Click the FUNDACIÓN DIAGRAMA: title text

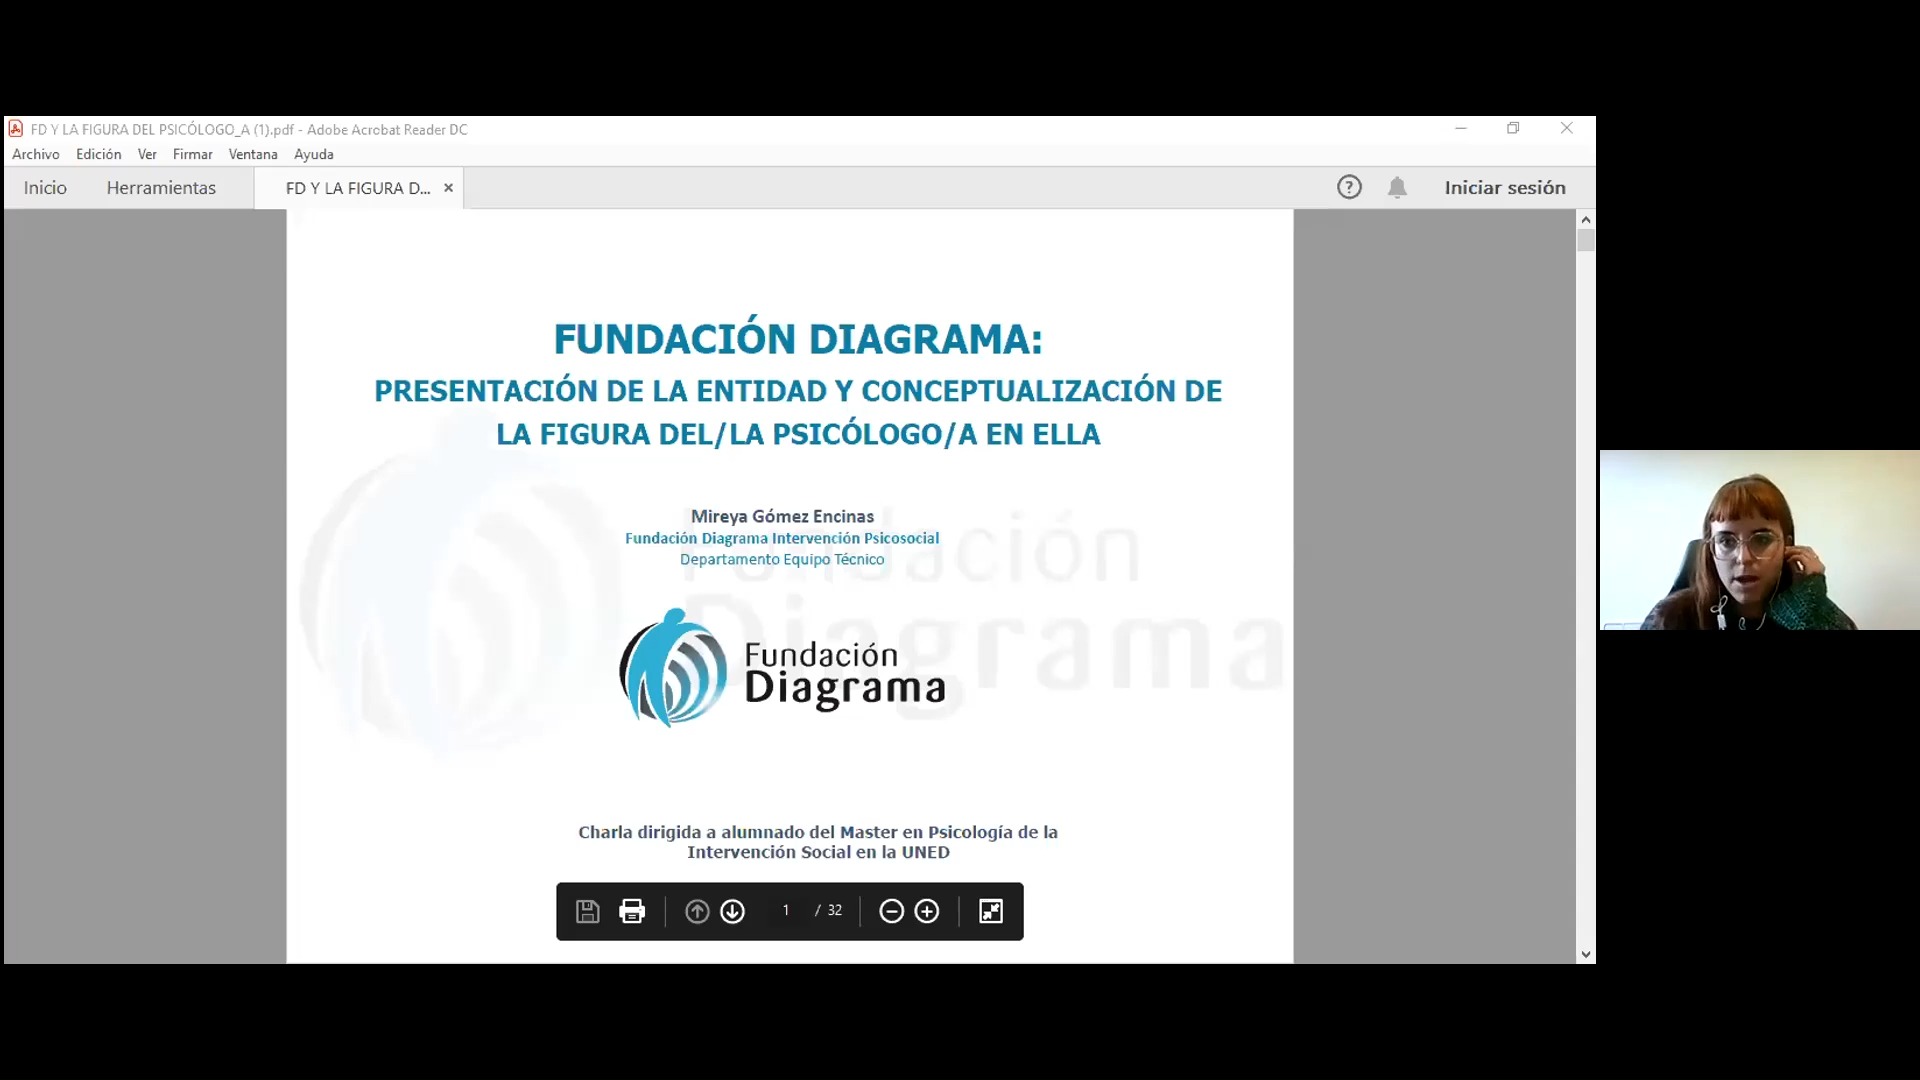798,339
